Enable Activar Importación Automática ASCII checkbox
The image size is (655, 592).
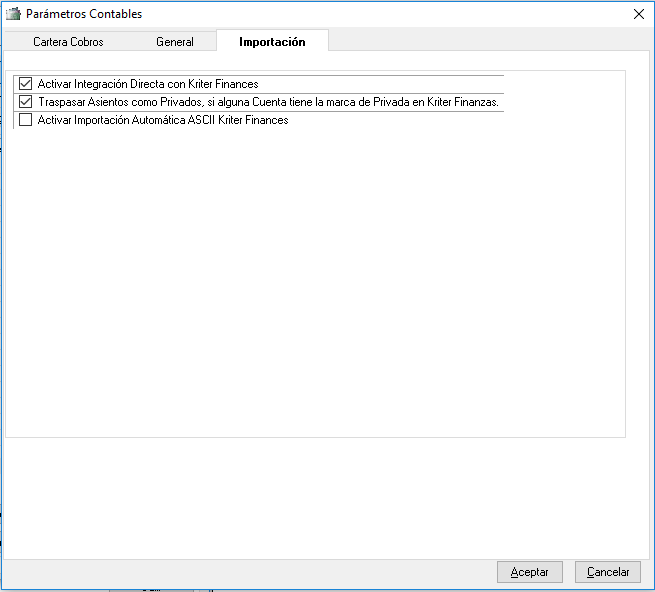point(25,120)
